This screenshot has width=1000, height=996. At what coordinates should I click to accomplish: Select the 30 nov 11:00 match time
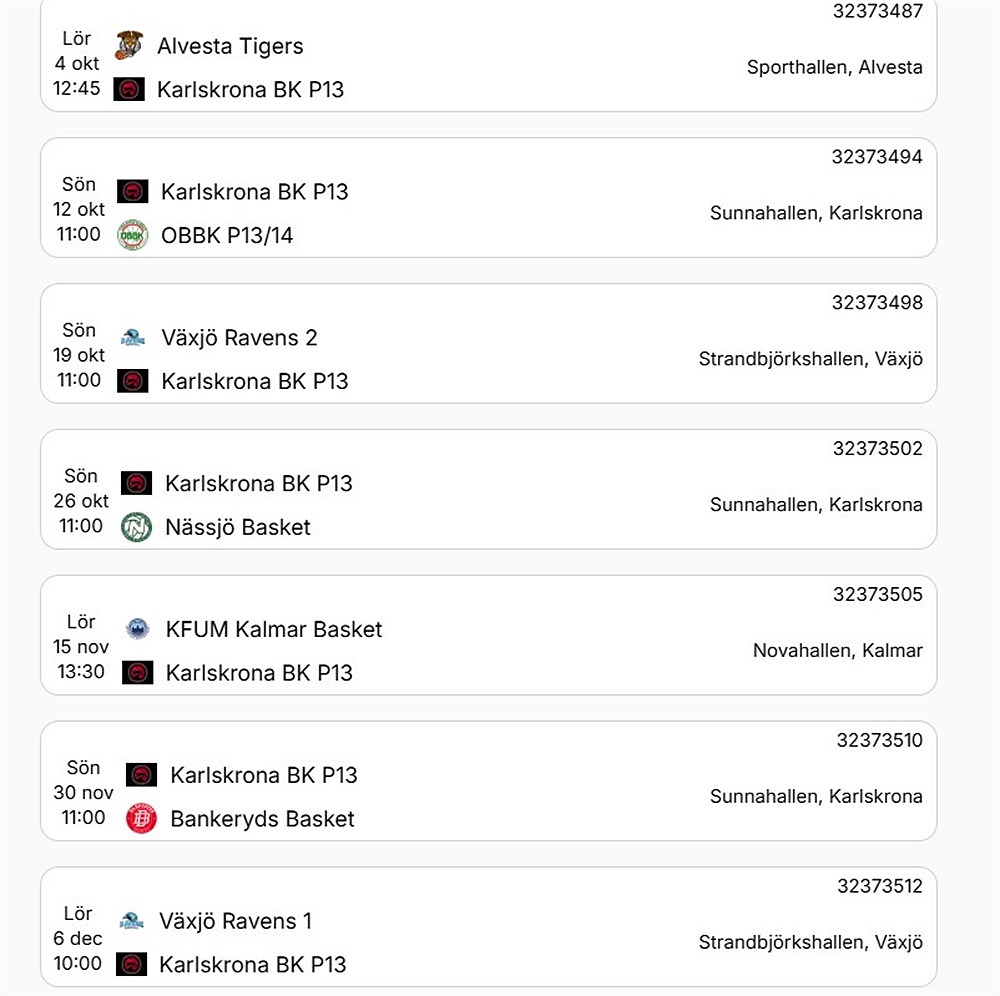(x=83, y=817)
